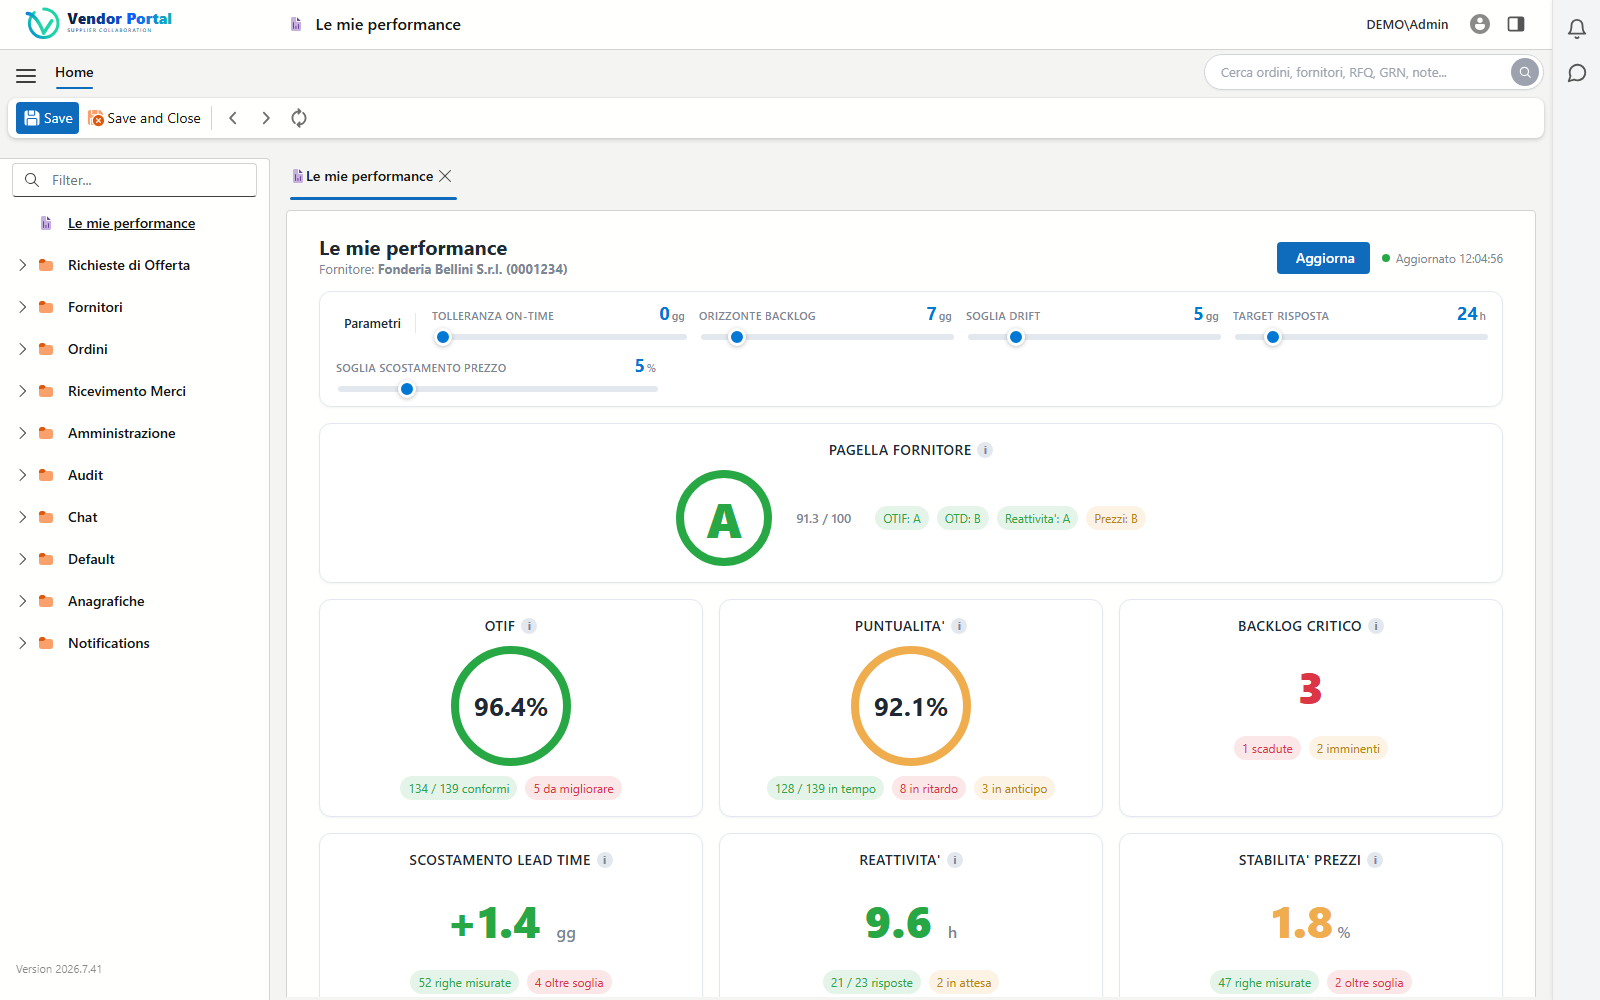This screenshot has height=1000, width=1600.
Task: Show info icon for Stabilita' Prezzi
Action: point(1375,860)
